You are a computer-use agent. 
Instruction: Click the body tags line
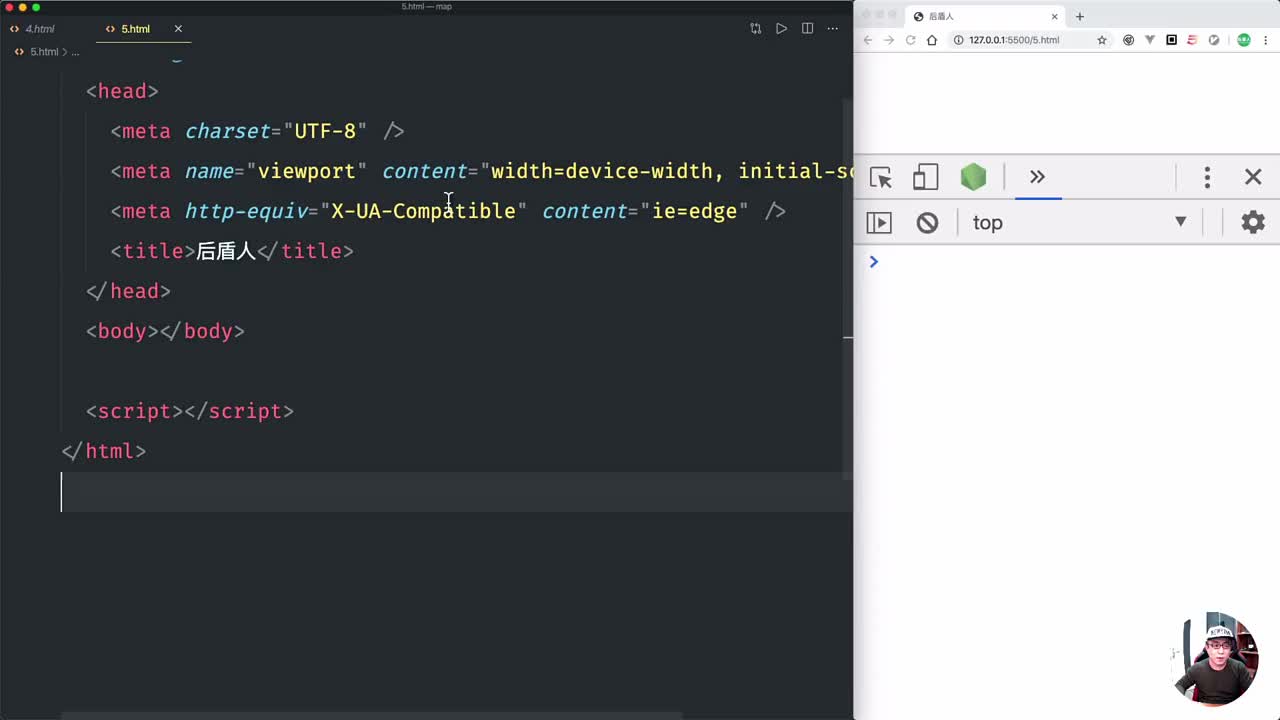pos(165,331)
